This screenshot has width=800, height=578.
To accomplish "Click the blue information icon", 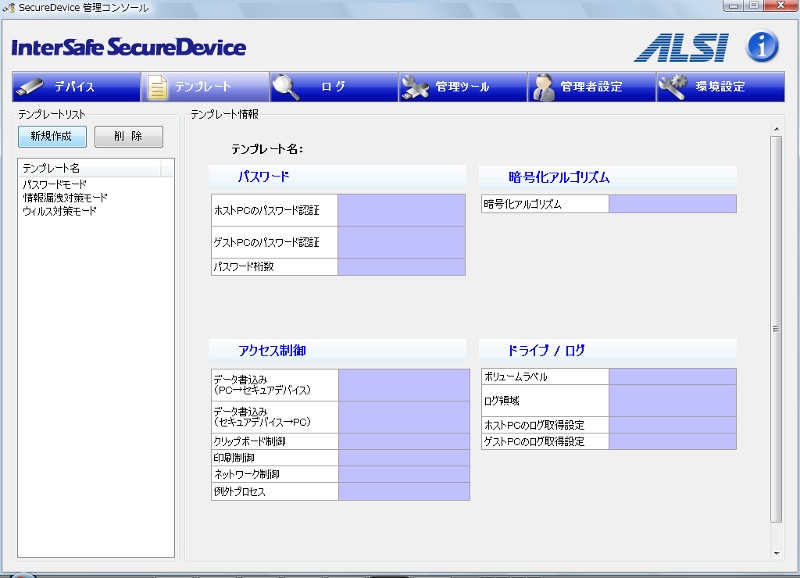I will 762,46.
